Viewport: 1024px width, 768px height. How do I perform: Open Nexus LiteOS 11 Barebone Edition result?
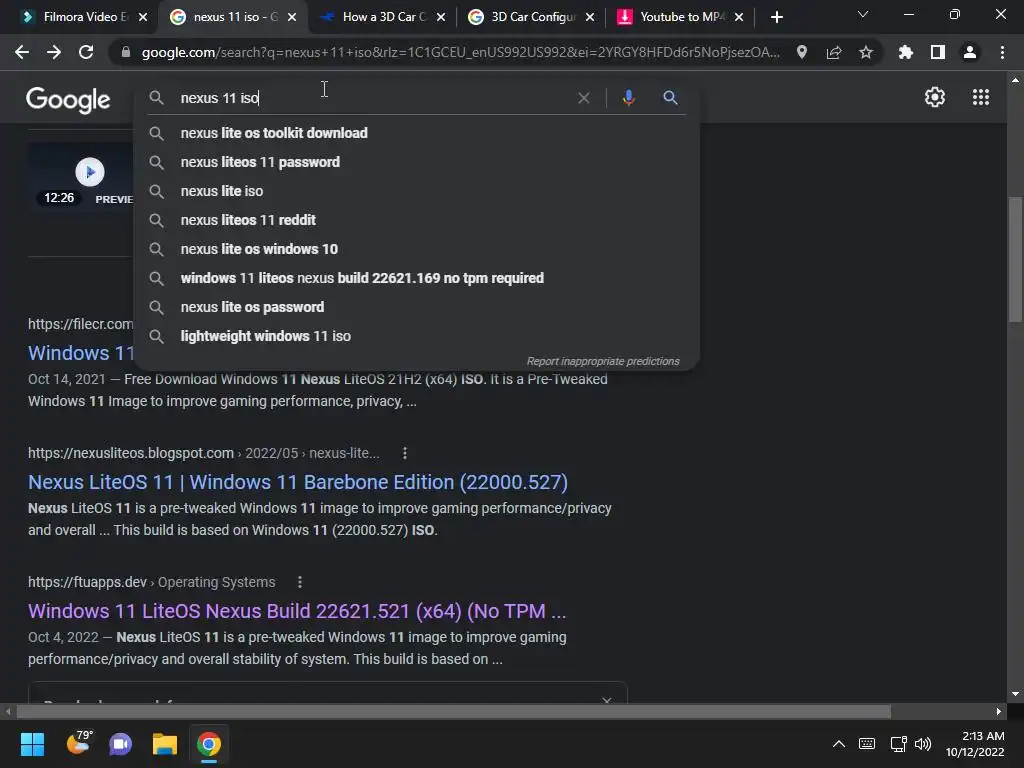[x=298, y=482]
